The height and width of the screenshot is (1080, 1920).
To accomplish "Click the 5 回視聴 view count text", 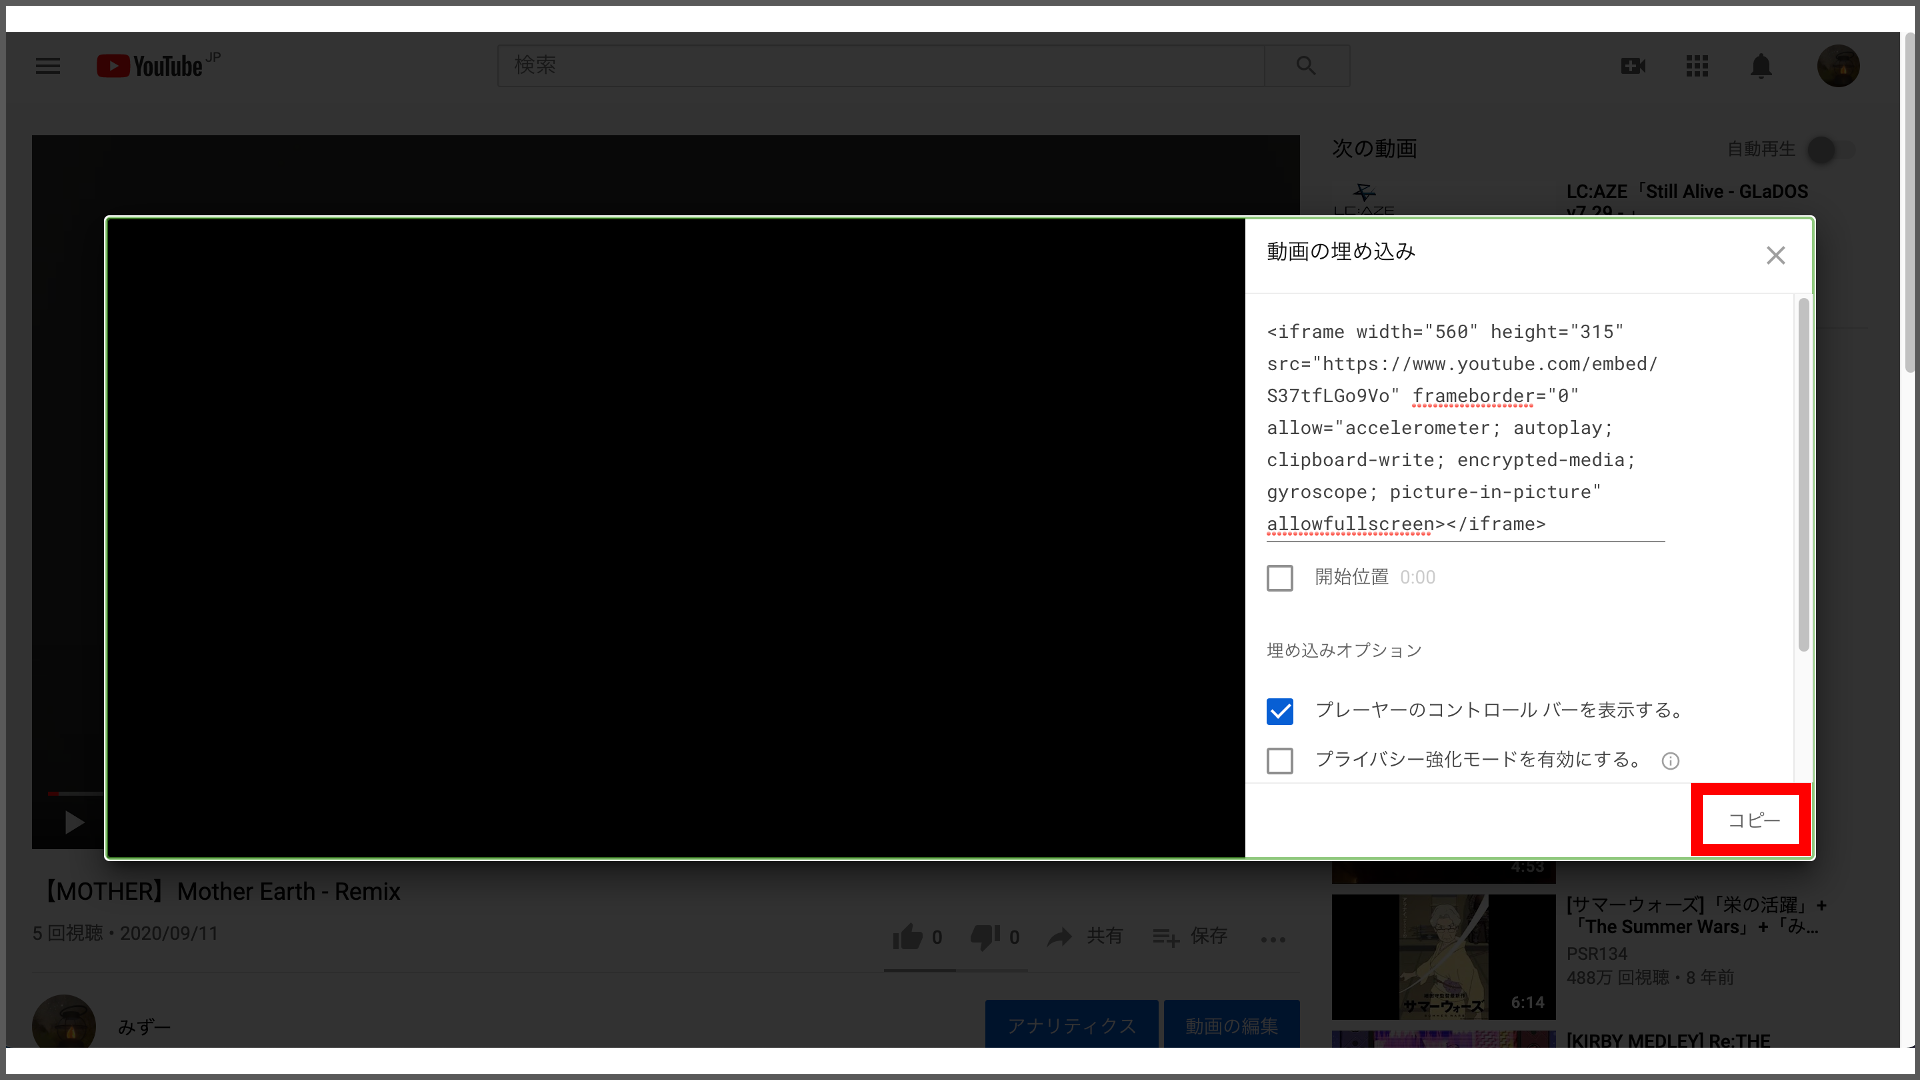I will tap(68, 933).
